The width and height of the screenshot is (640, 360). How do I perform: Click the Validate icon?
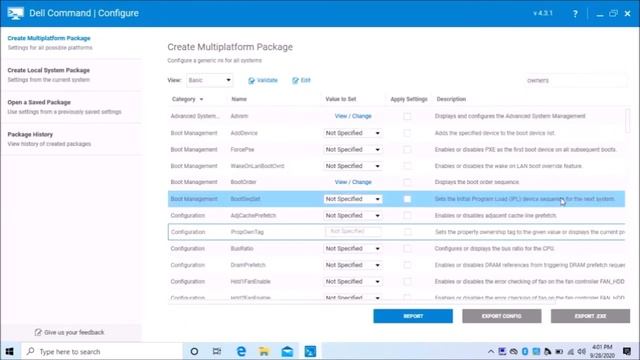click(251, 81)
